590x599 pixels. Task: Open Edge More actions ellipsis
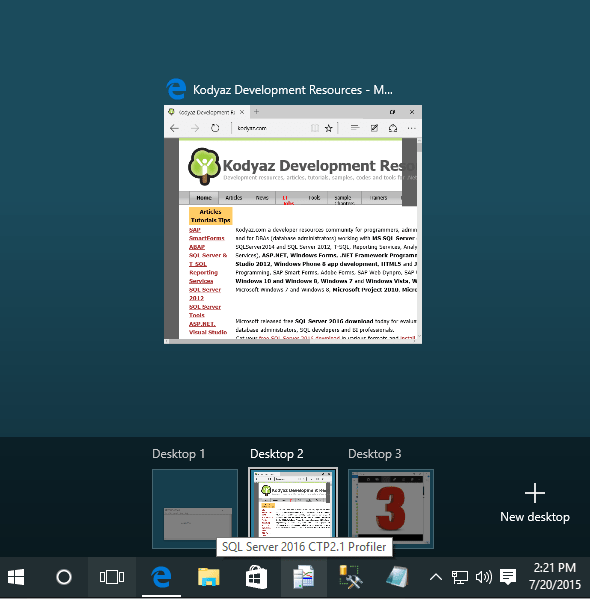point(412,128)
